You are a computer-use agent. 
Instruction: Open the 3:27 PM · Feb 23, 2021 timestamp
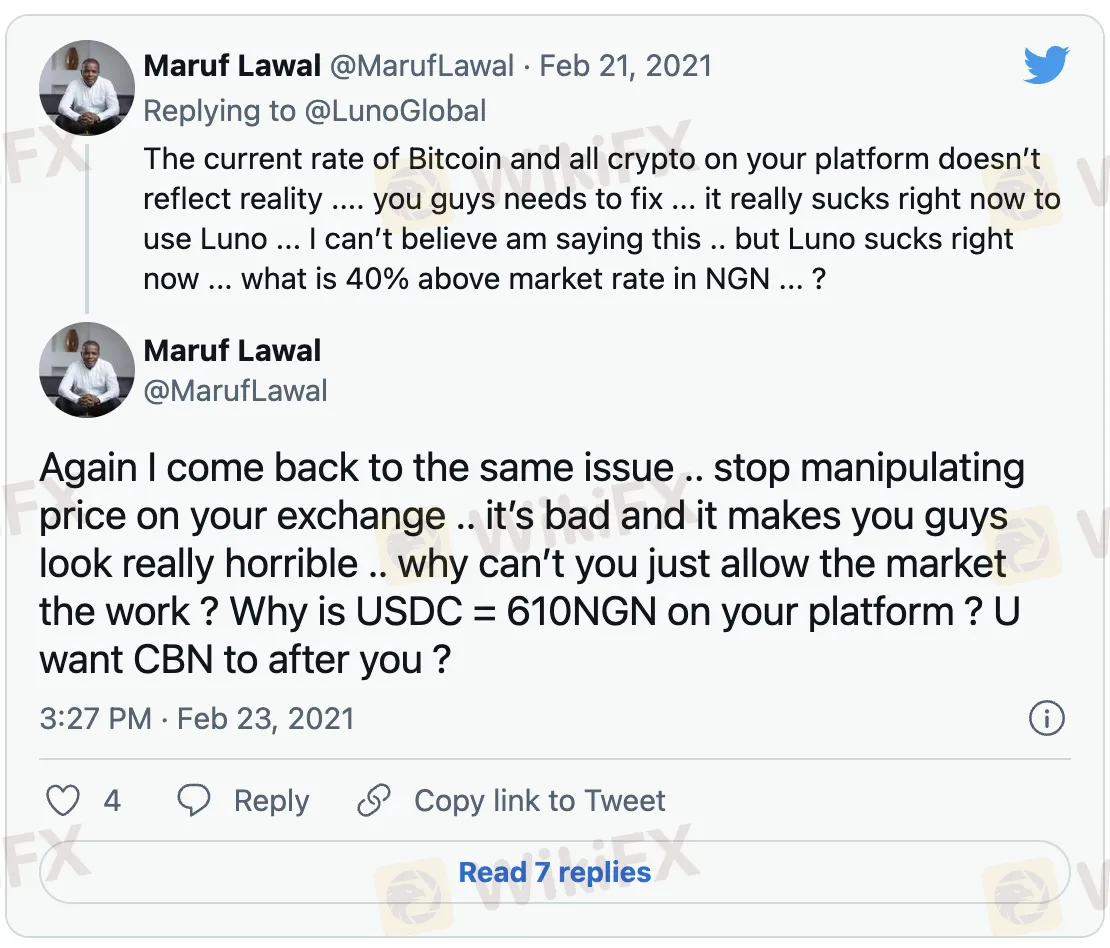pos(197,718)
